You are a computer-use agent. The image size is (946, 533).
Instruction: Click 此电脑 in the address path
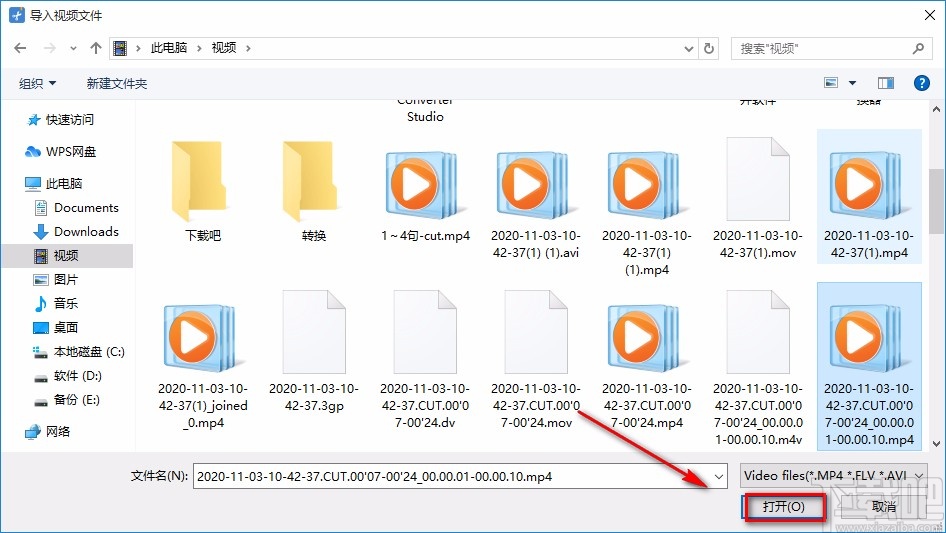(x=169, y=48)
